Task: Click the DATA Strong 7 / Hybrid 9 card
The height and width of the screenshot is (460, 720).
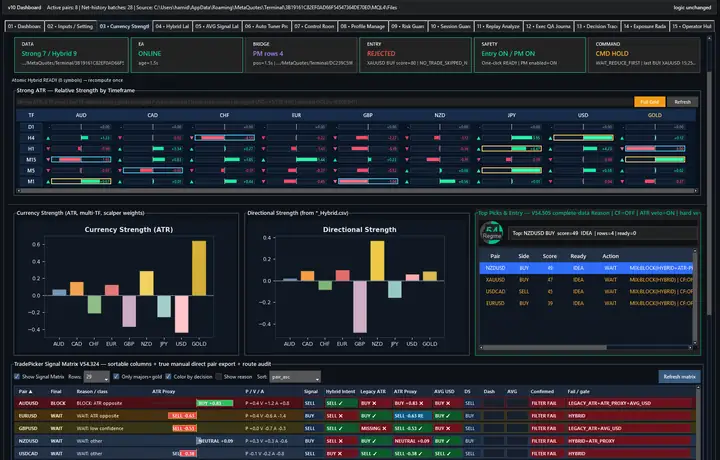Action: click(x=71, y=55)
